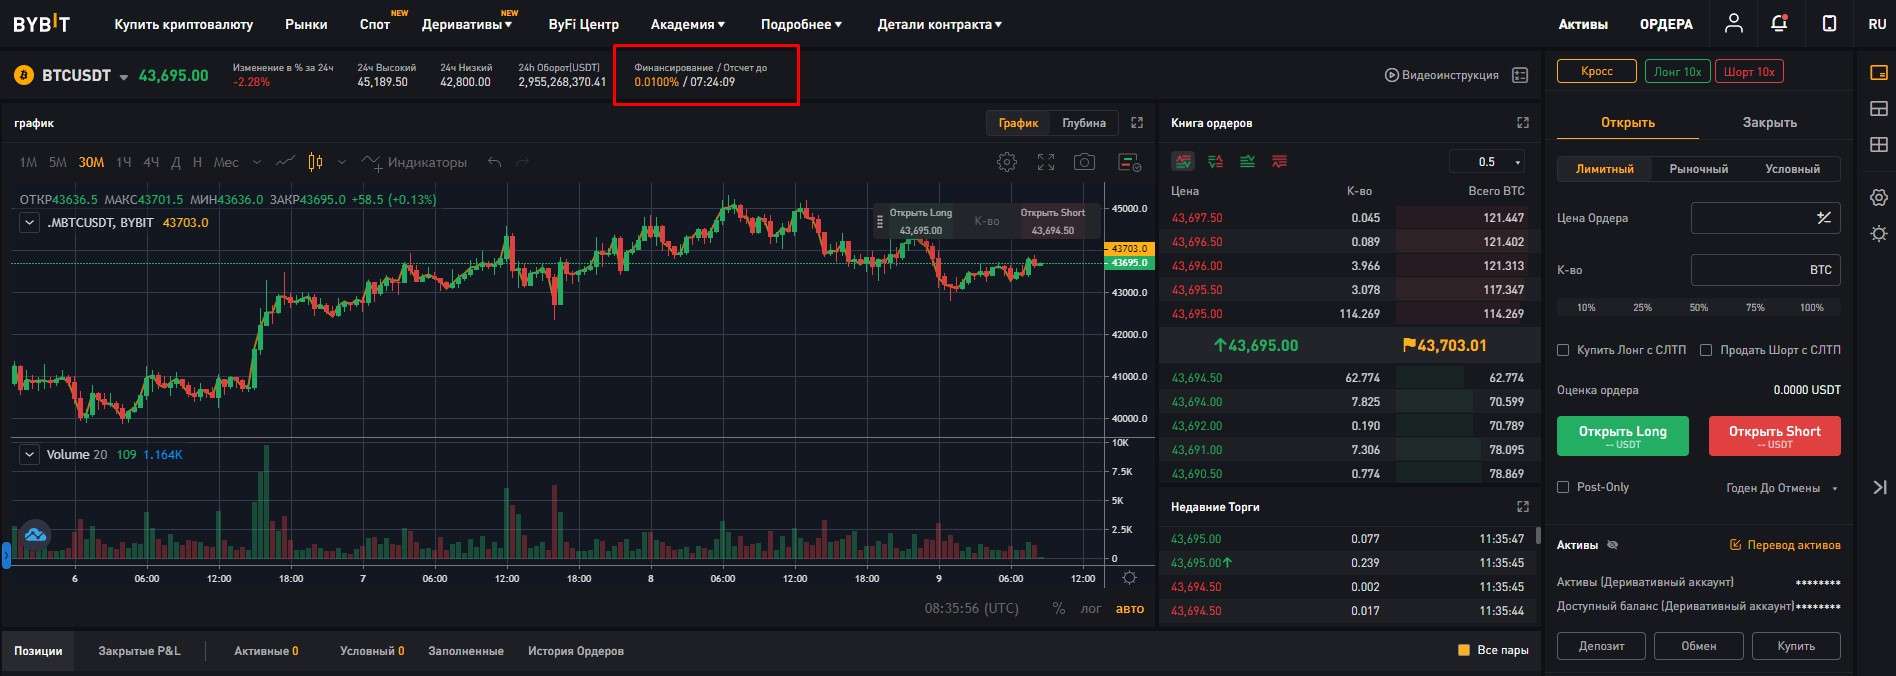Image resolution: width=1896 pixels, height=676 pixels.
Task: Toggle log scale on chart
Action: click(1091, 608)
